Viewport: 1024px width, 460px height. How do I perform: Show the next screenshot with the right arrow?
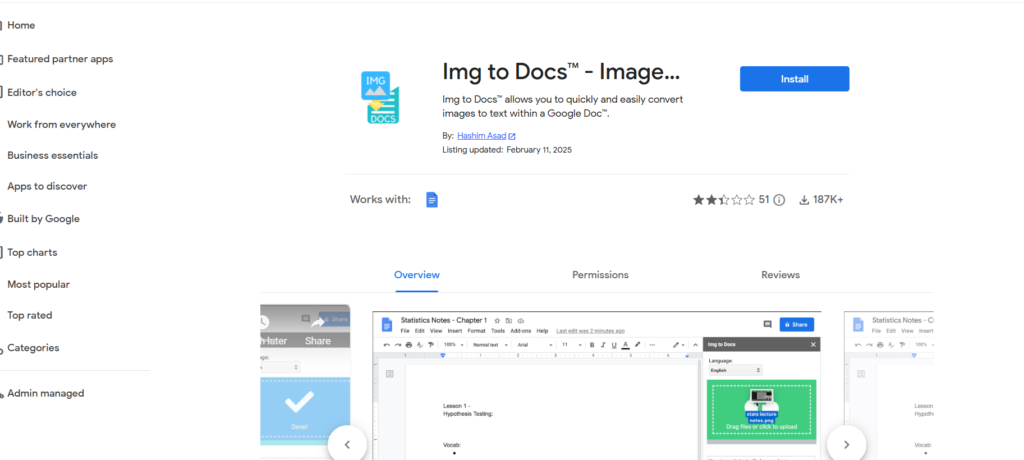pos(846,444)
